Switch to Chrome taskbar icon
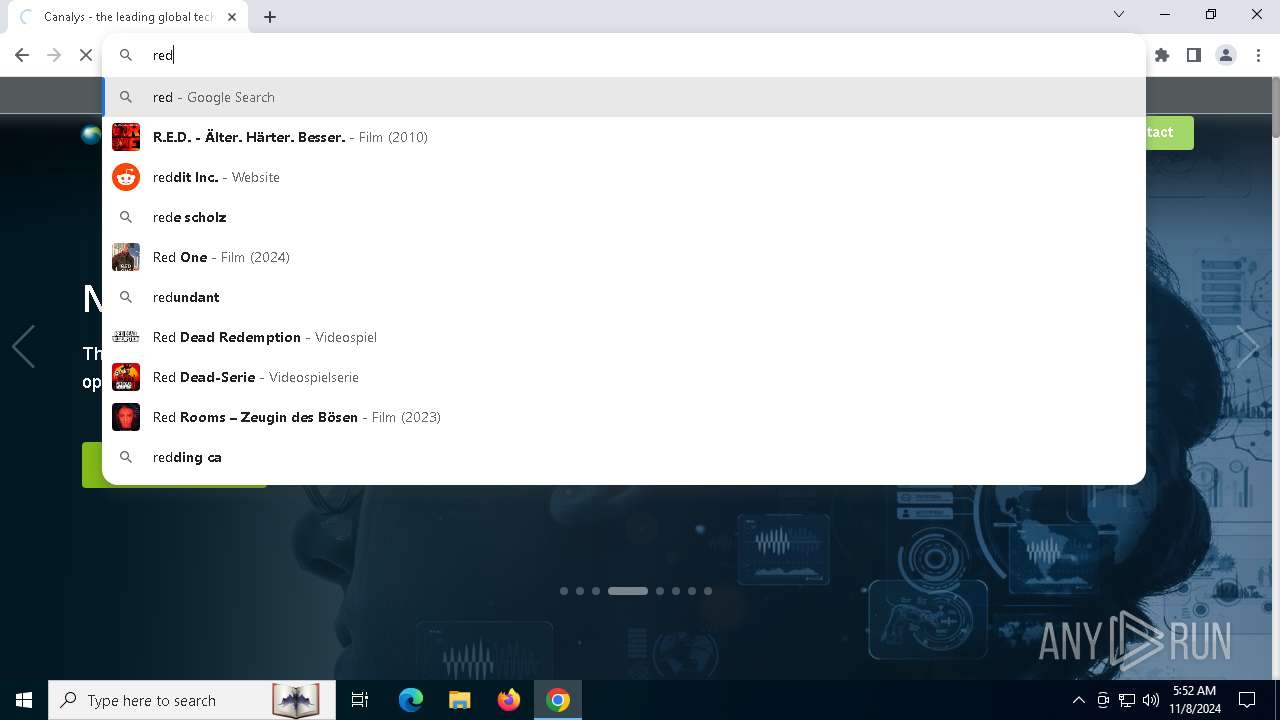Screen dimensions: 1280x720 click(x=558, y=700)
